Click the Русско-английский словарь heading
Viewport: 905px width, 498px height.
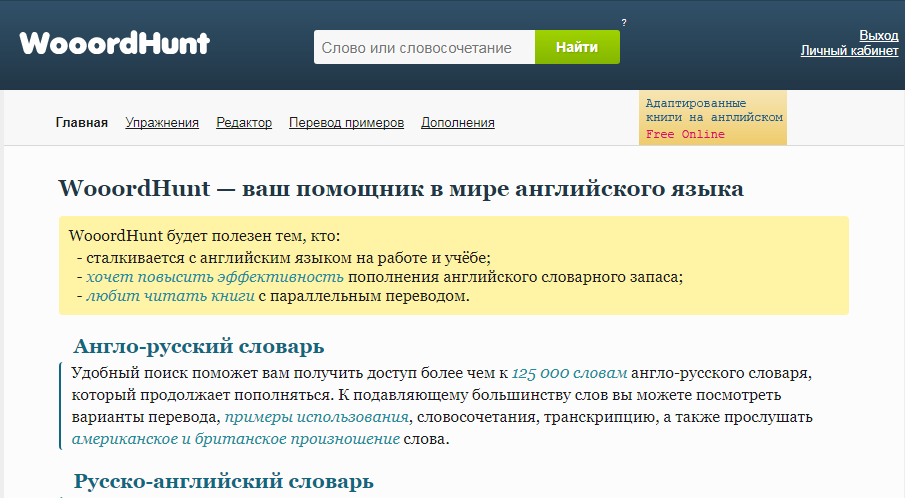click(223, 481)
